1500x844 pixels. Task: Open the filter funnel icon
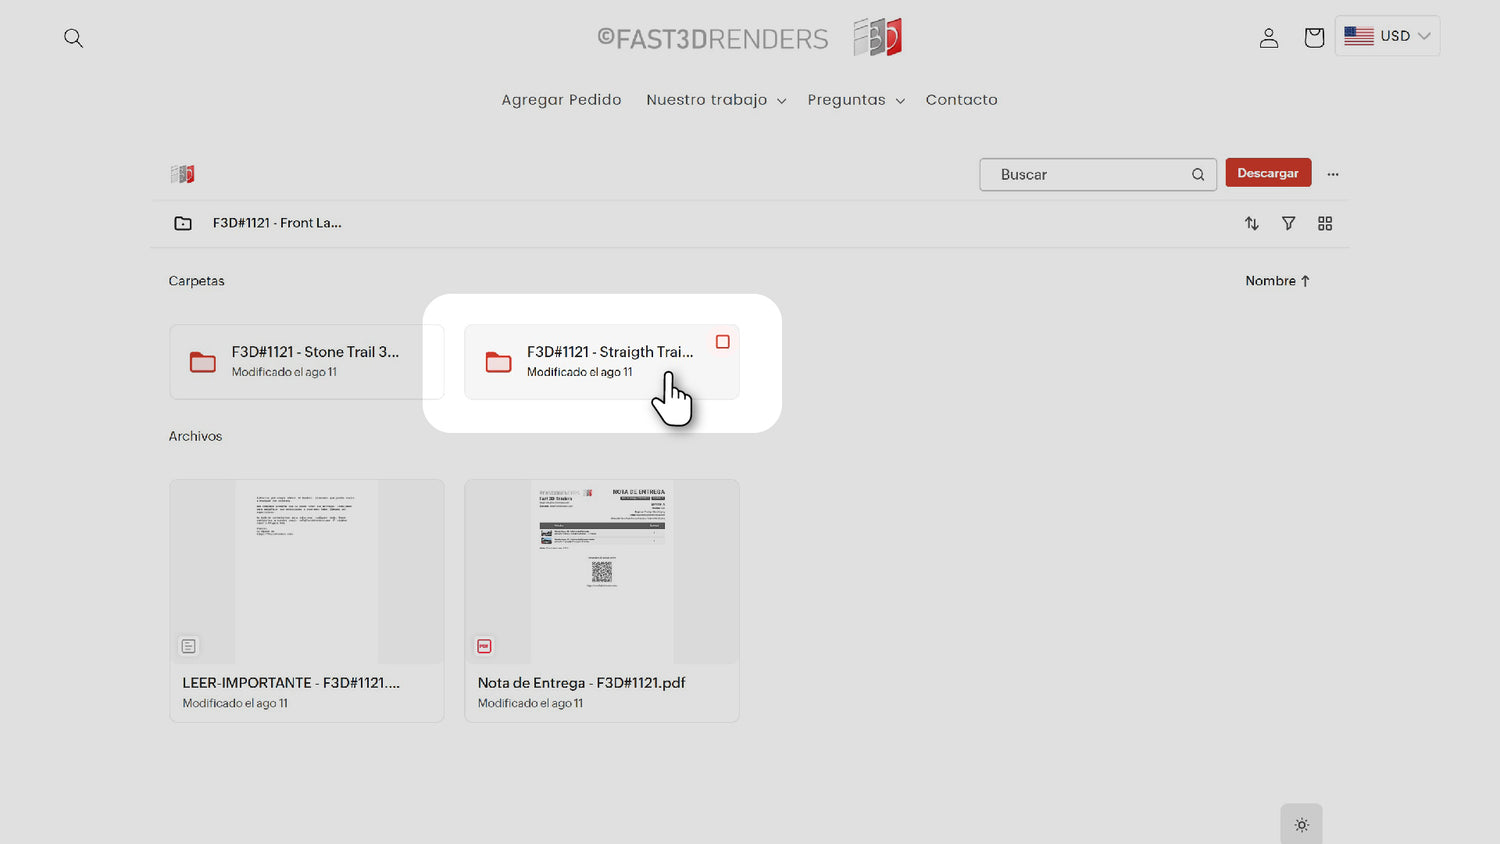click(x=1288, y=224)
